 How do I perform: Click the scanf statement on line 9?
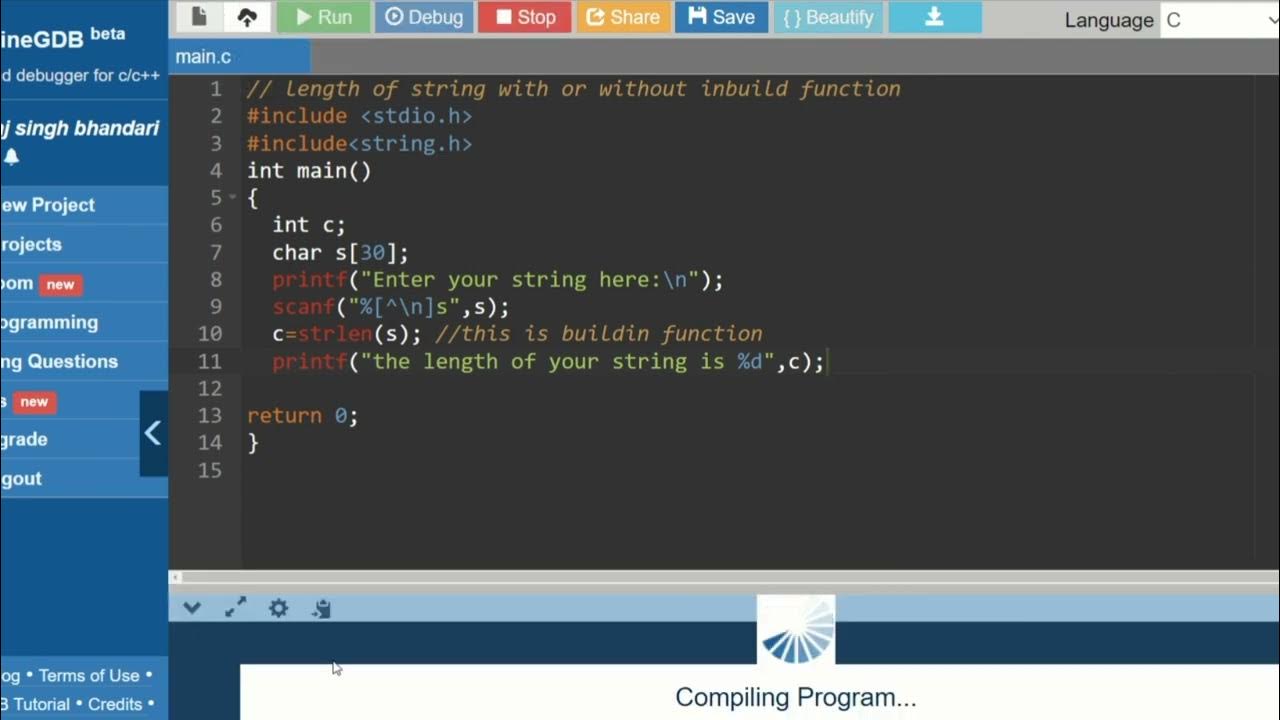391,307
